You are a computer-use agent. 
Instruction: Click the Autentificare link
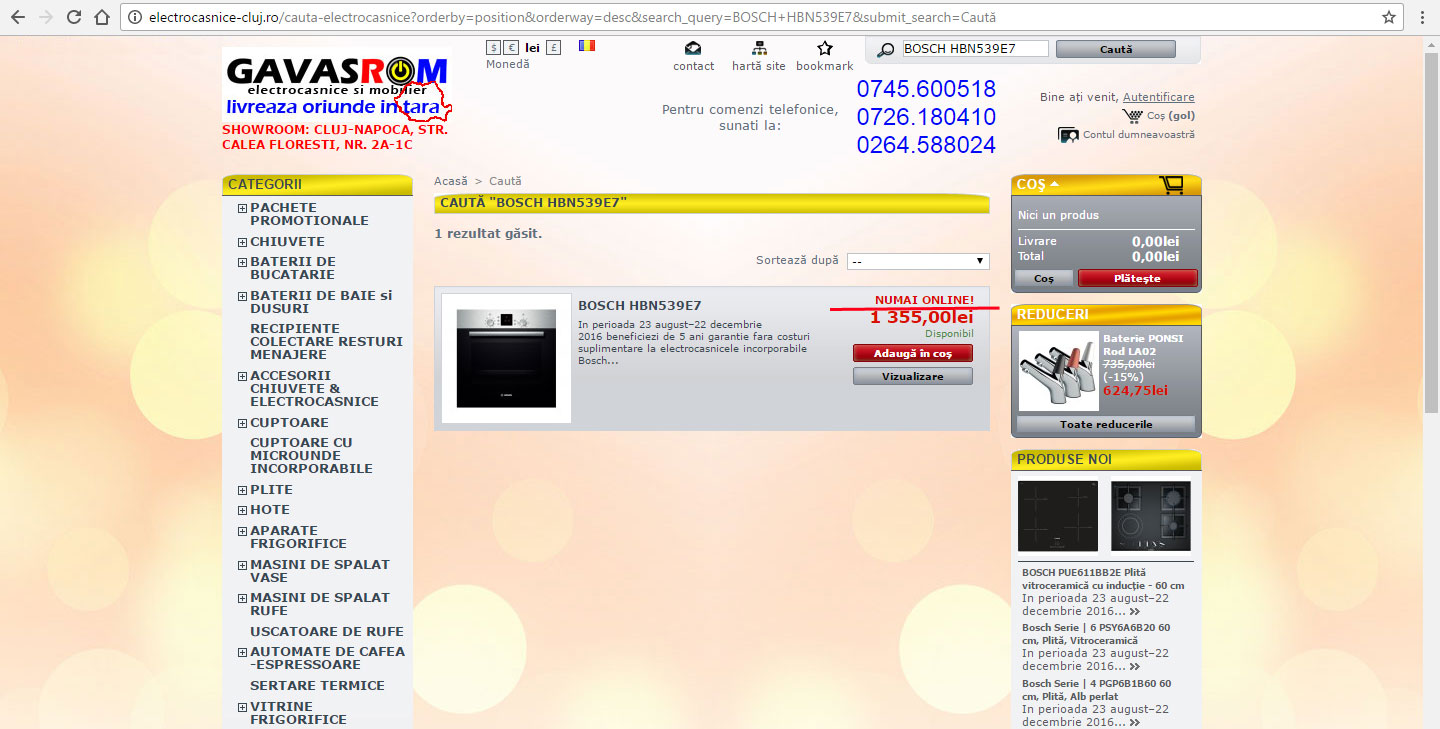point(1158,97)
